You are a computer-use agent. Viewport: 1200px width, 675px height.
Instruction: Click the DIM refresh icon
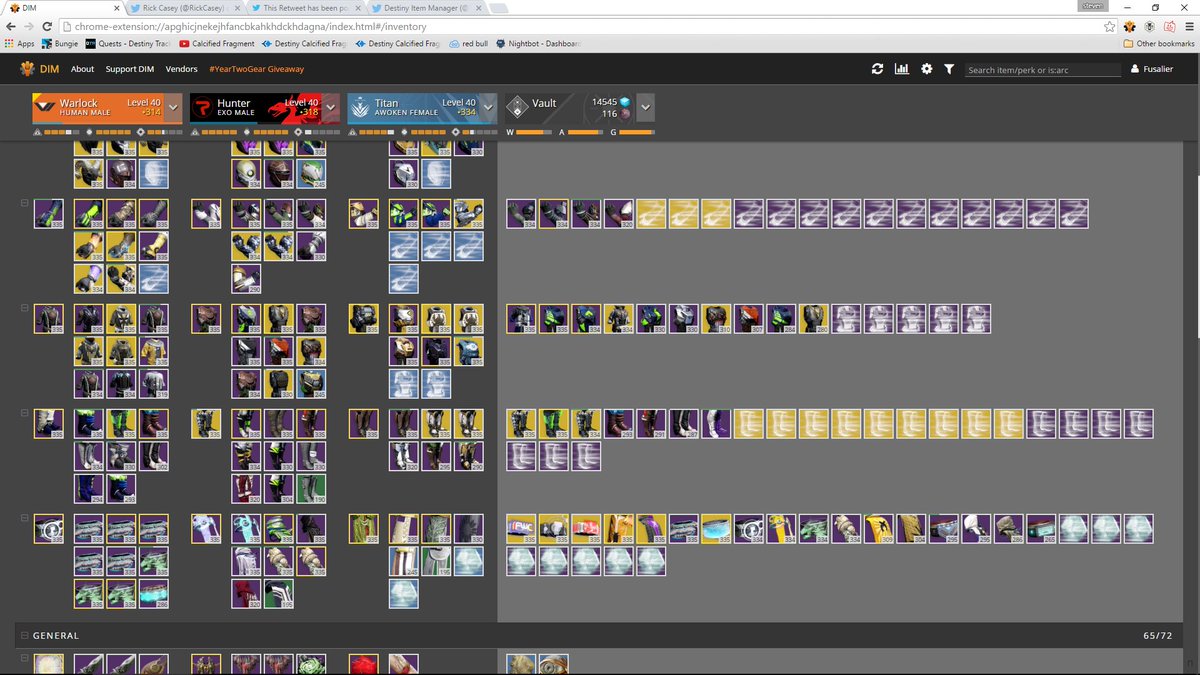point(877,69)
